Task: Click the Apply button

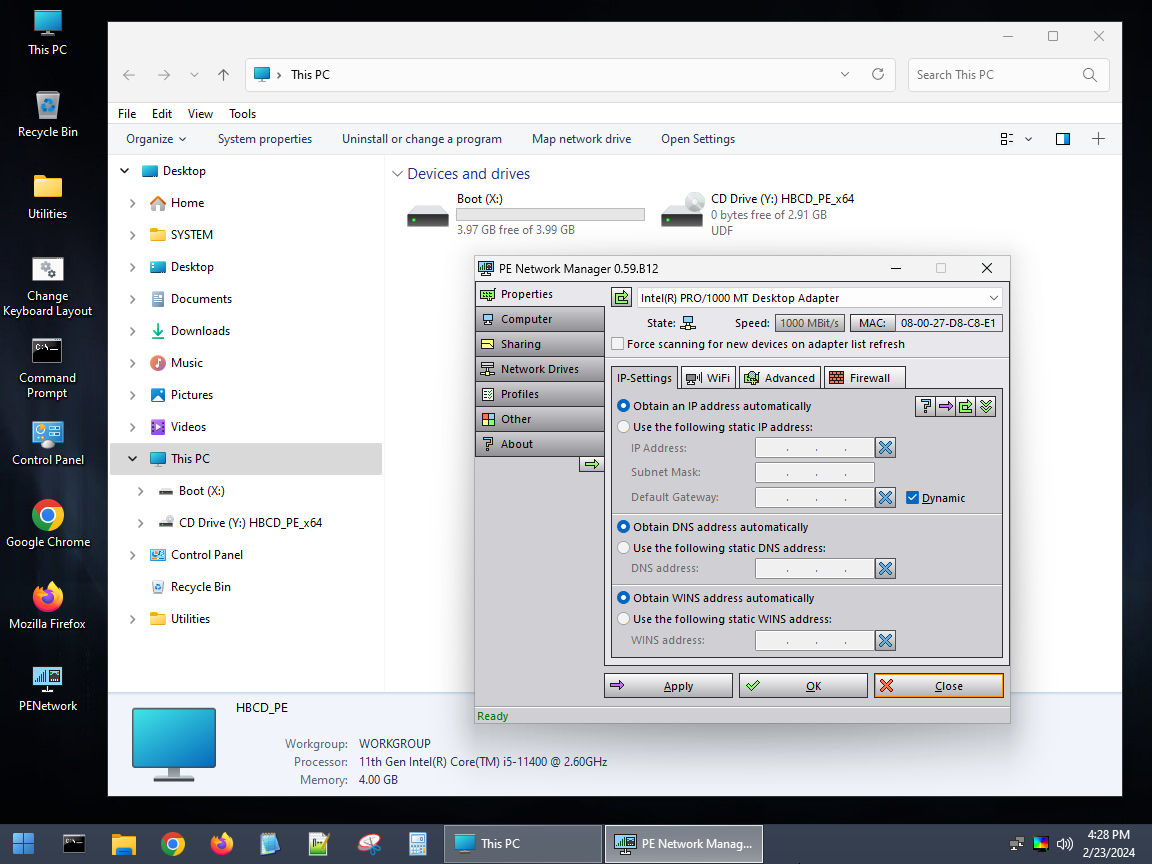Action: [x=668, y=685]
